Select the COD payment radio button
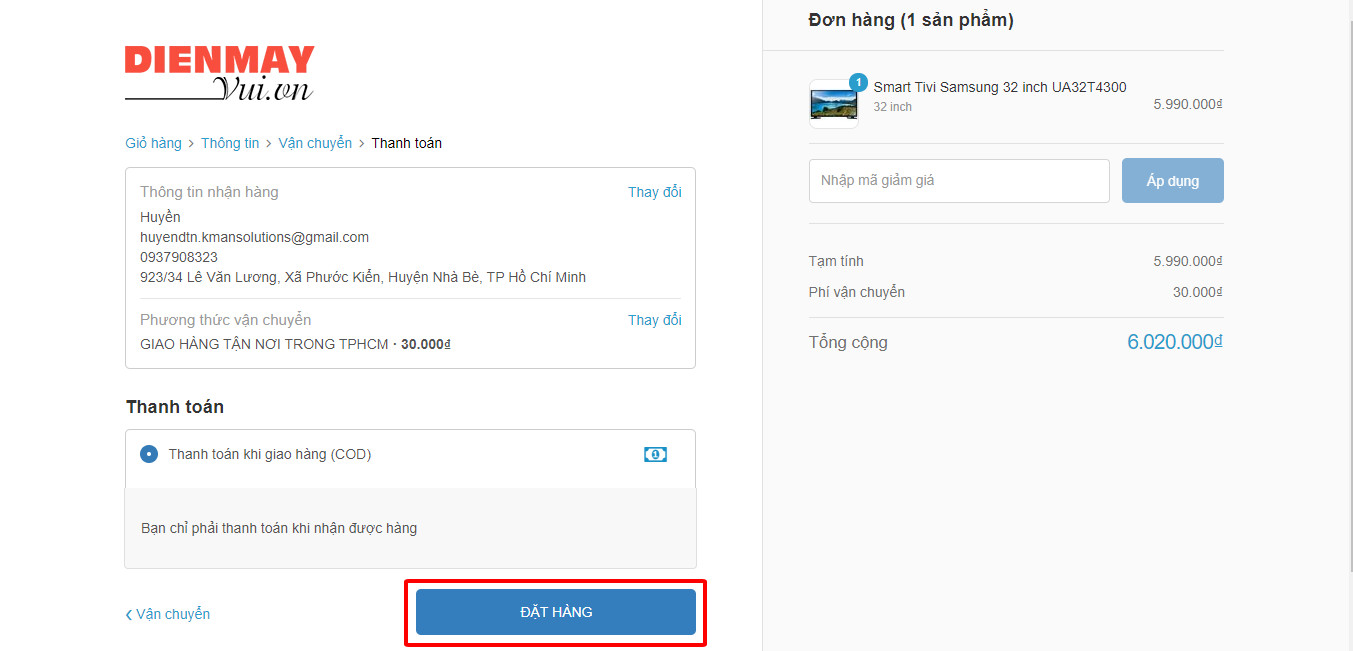Screen dimensions: 1353x651 [149, 454]
